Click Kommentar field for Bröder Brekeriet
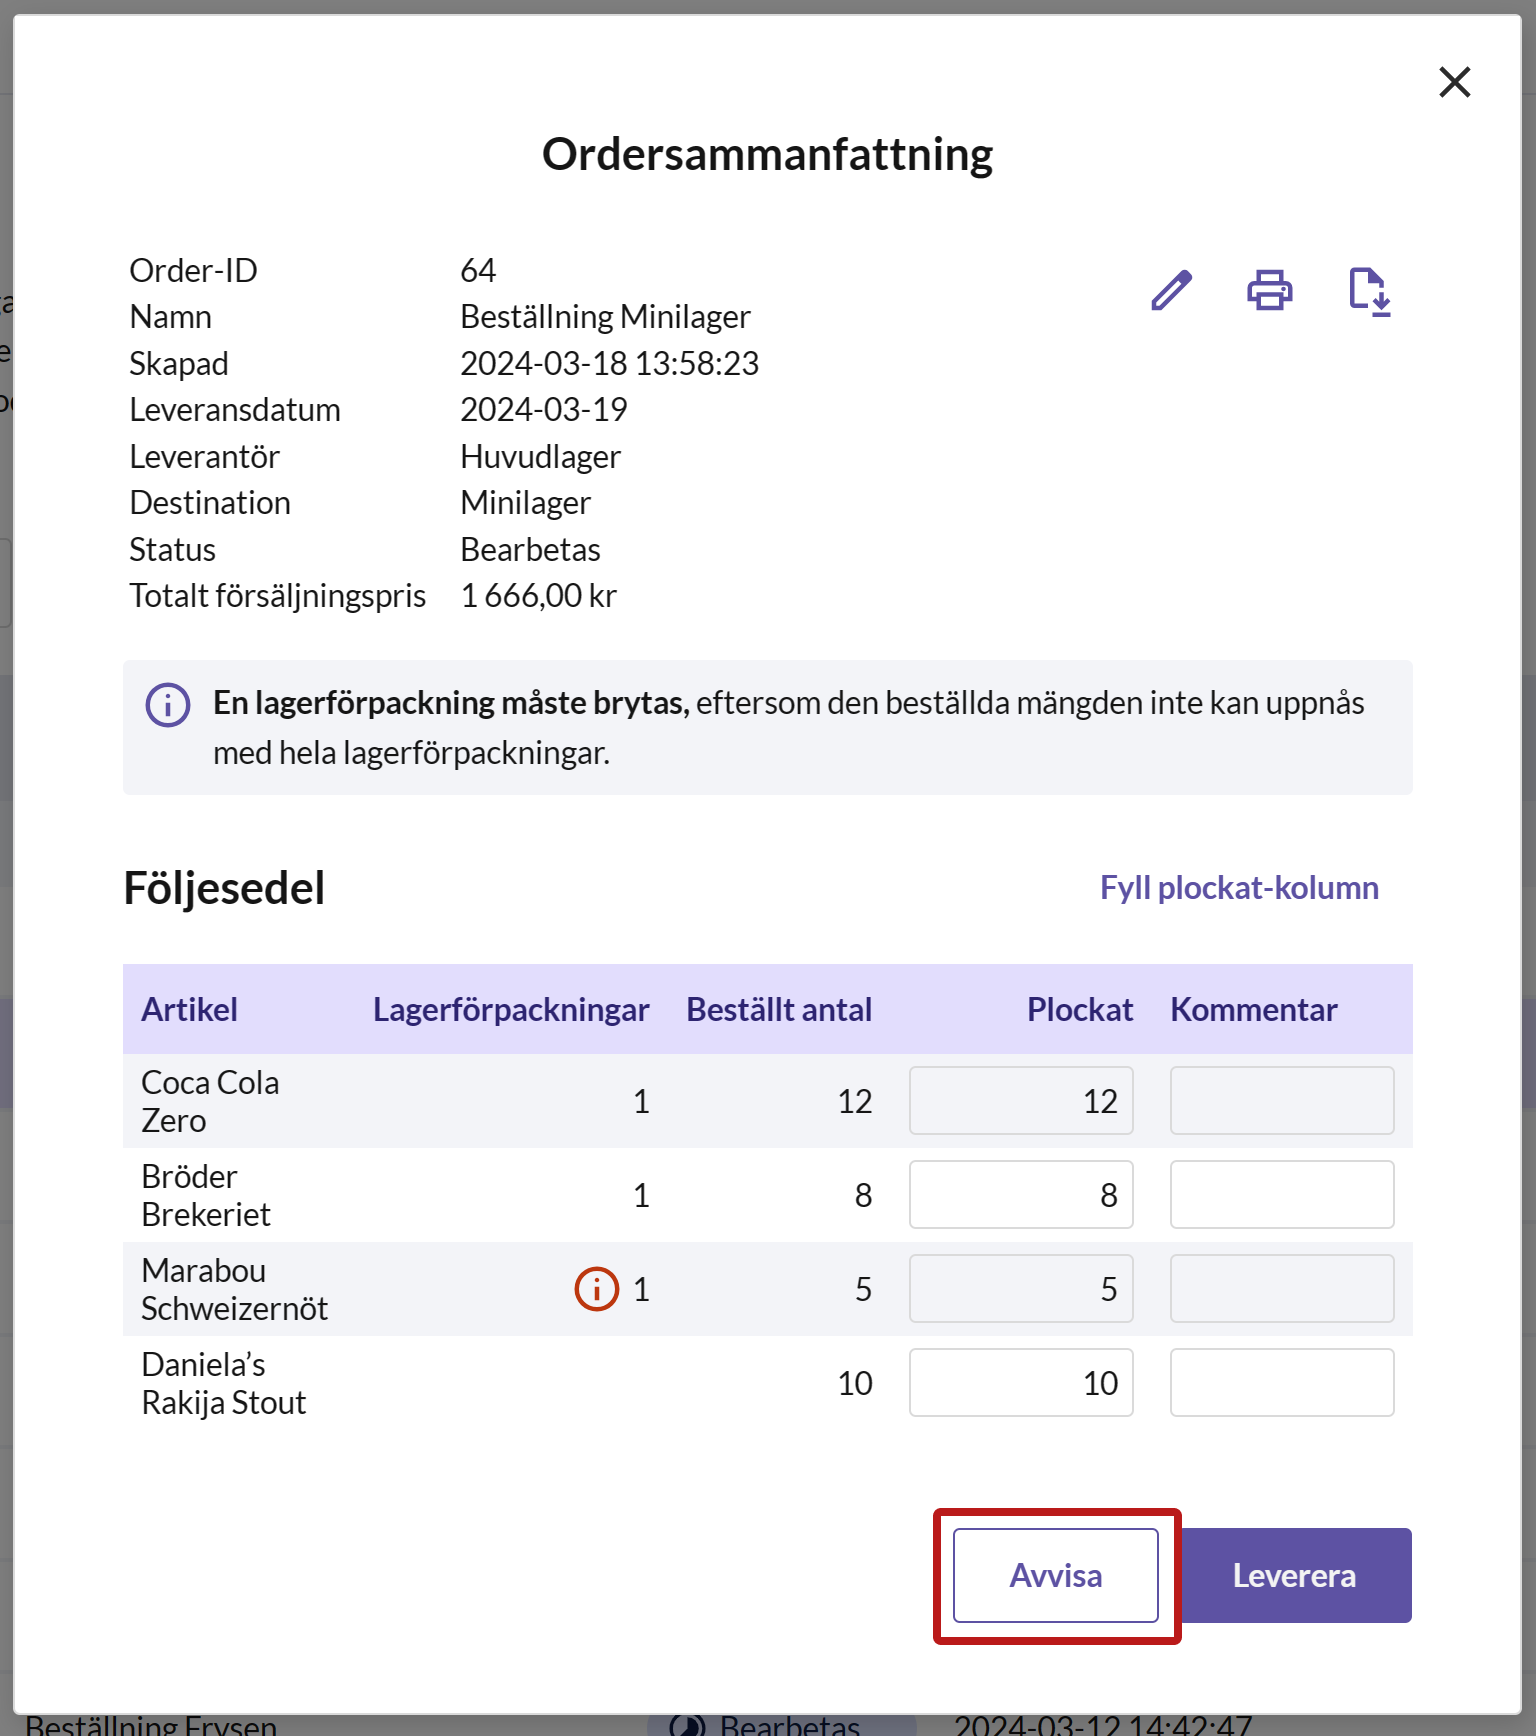This screenshot has height=1736, width=1536. (1282, 1194)
